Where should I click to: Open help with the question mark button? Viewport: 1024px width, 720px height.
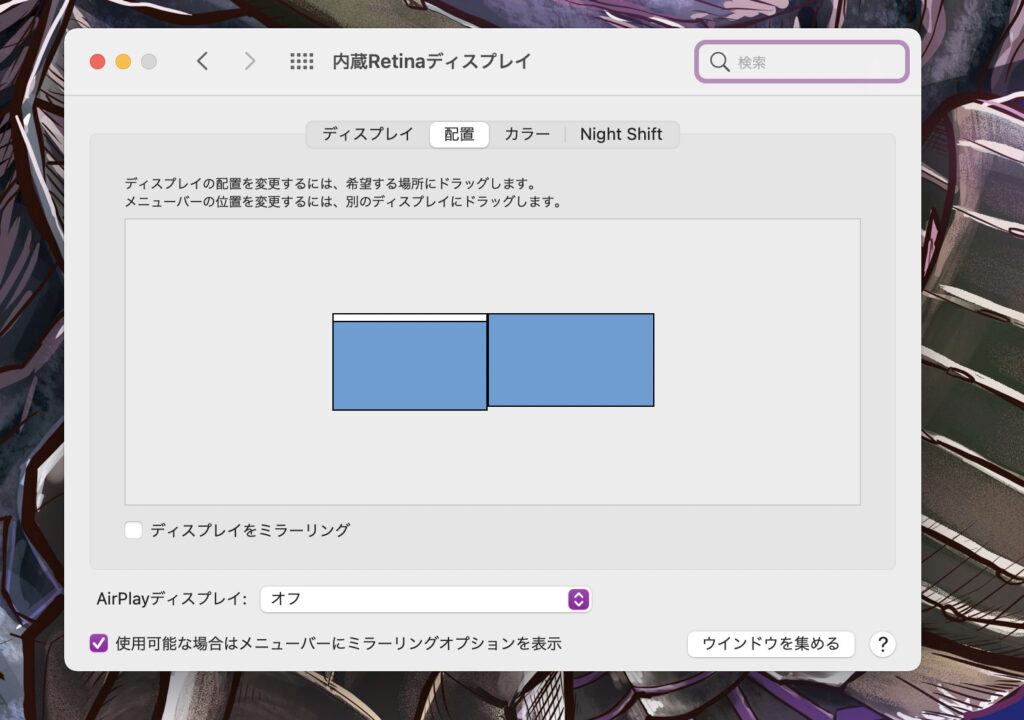[882, 644]
